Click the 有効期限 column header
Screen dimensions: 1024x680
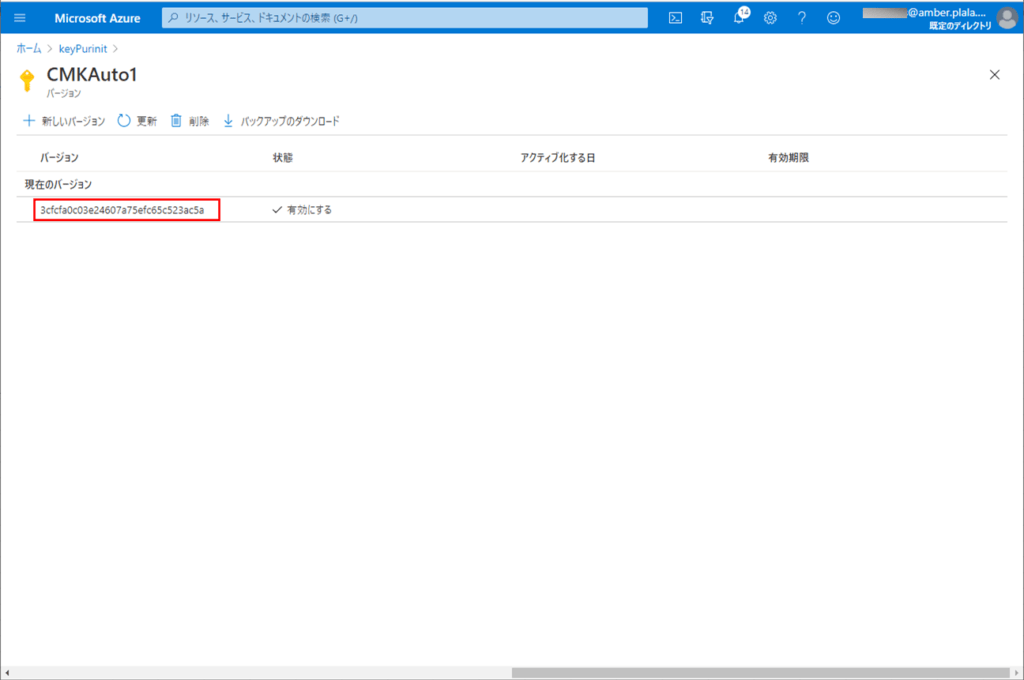pyautogui.click(x=788, y=157)
